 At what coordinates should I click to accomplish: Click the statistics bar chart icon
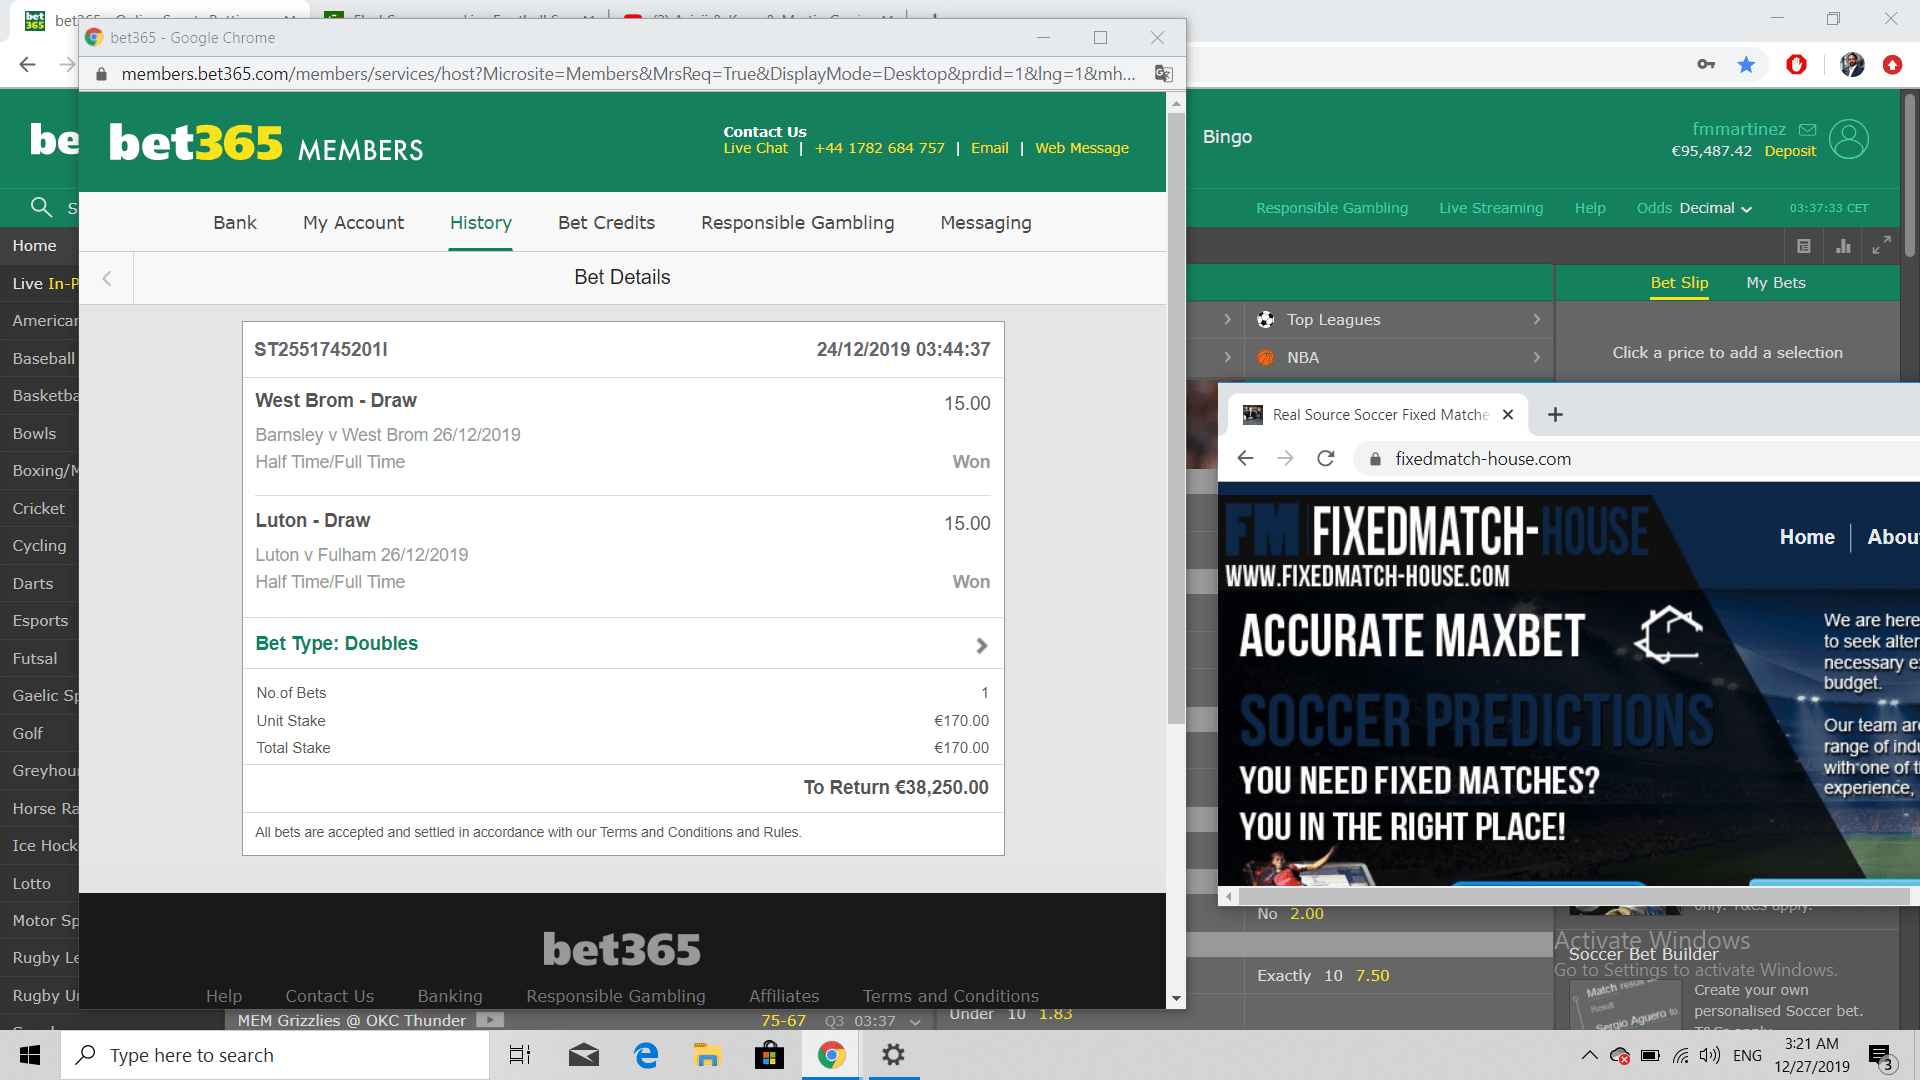[x=1843, y=246]
